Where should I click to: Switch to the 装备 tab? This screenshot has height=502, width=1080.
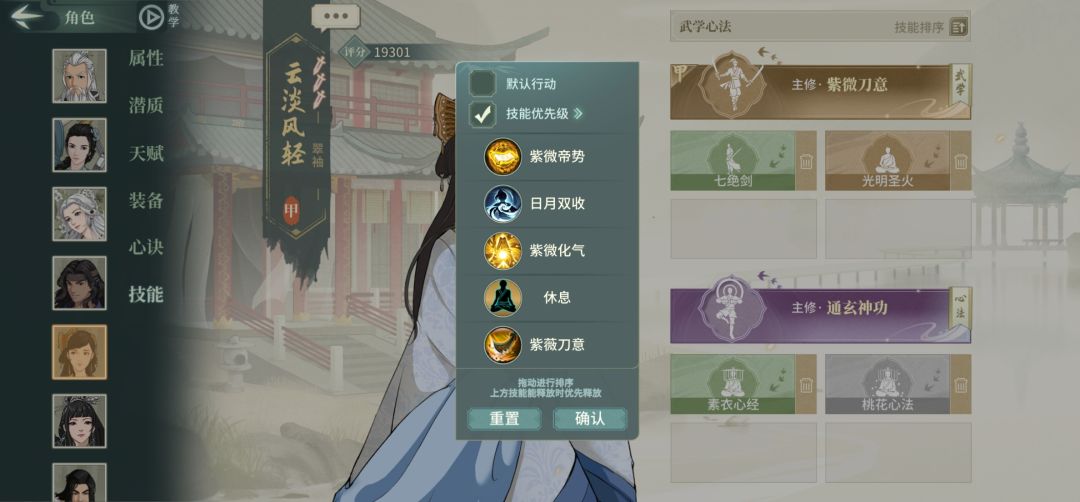click(146, 200)
